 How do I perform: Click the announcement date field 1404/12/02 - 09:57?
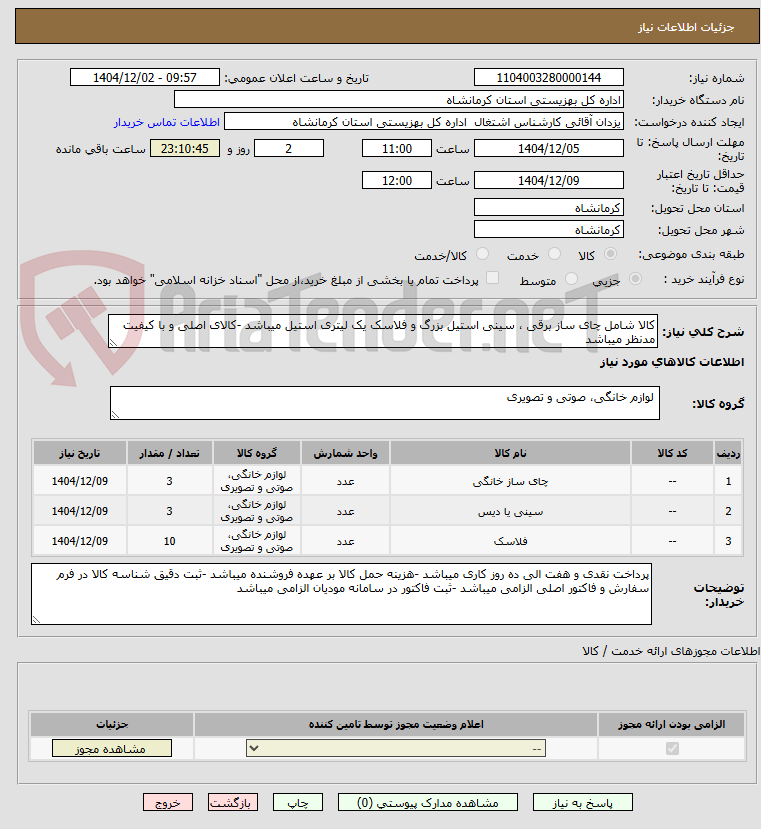144,78
